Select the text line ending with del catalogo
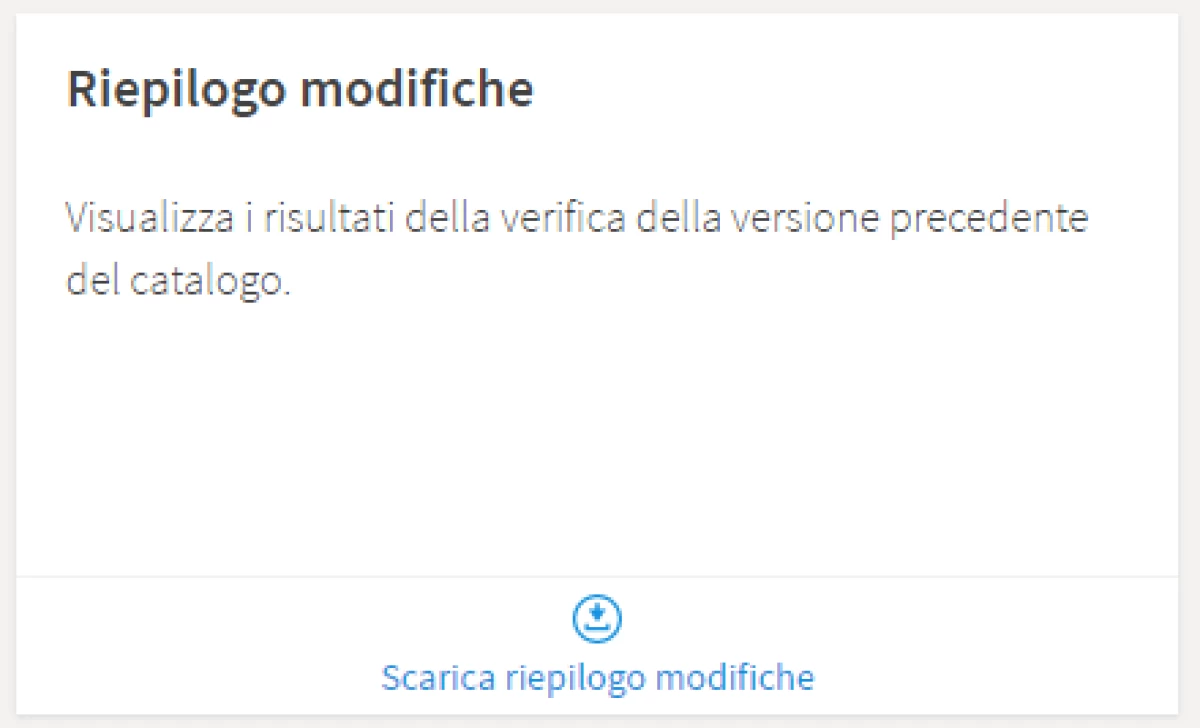The width and height of the screenshot is (1200, 728). pos(178,281)
